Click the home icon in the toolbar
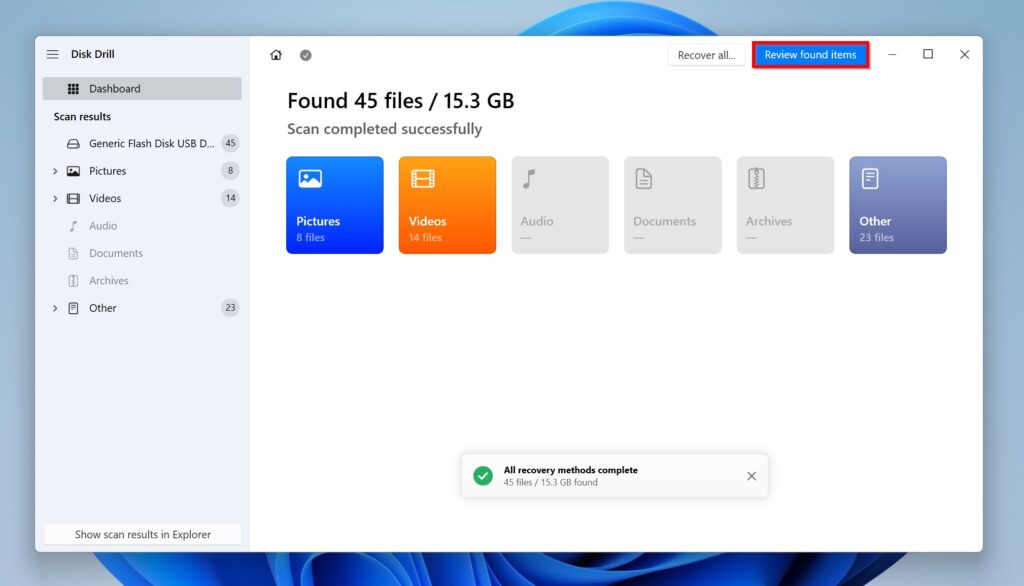This screenshot has width=1024, height=586. [x=275, y=55]
